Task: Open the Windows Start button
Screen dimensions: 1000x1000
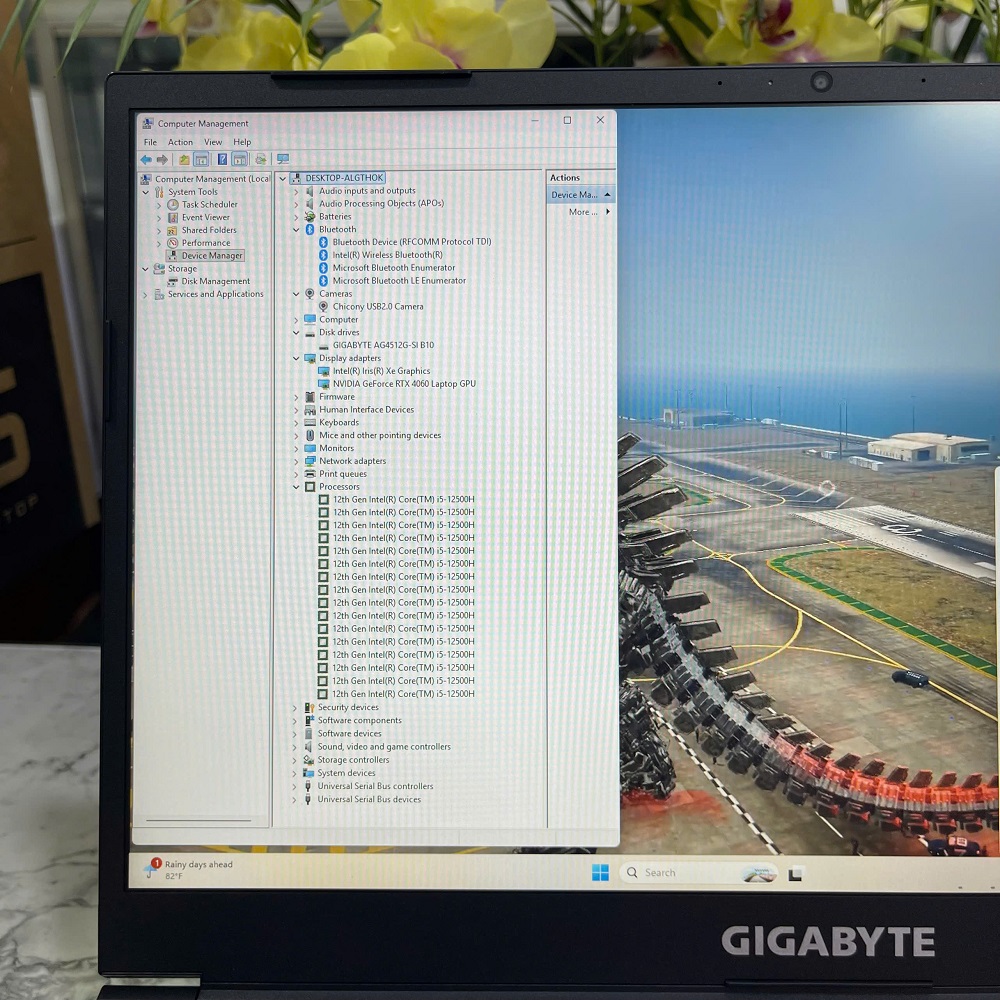Action: (x=600, y=873)
